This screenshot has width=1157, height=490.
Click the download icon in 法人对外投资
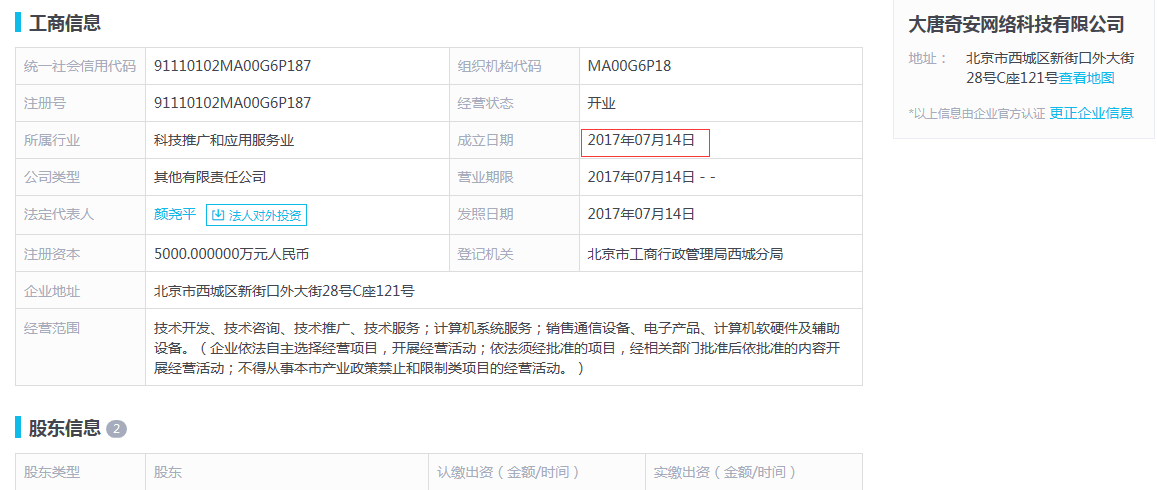(x=218, y=215)
